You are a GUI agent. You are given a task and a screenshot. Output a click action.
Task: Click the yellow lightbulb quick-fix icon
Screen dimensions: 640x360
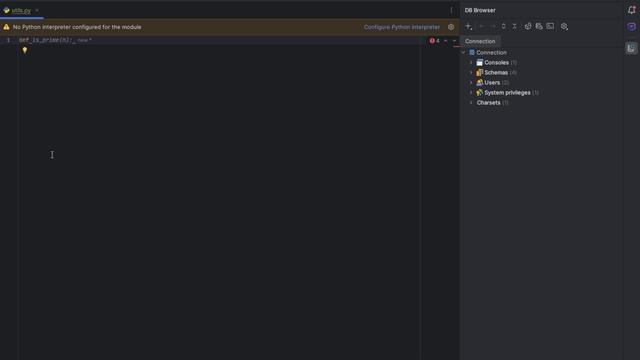[x=25, y=50]
